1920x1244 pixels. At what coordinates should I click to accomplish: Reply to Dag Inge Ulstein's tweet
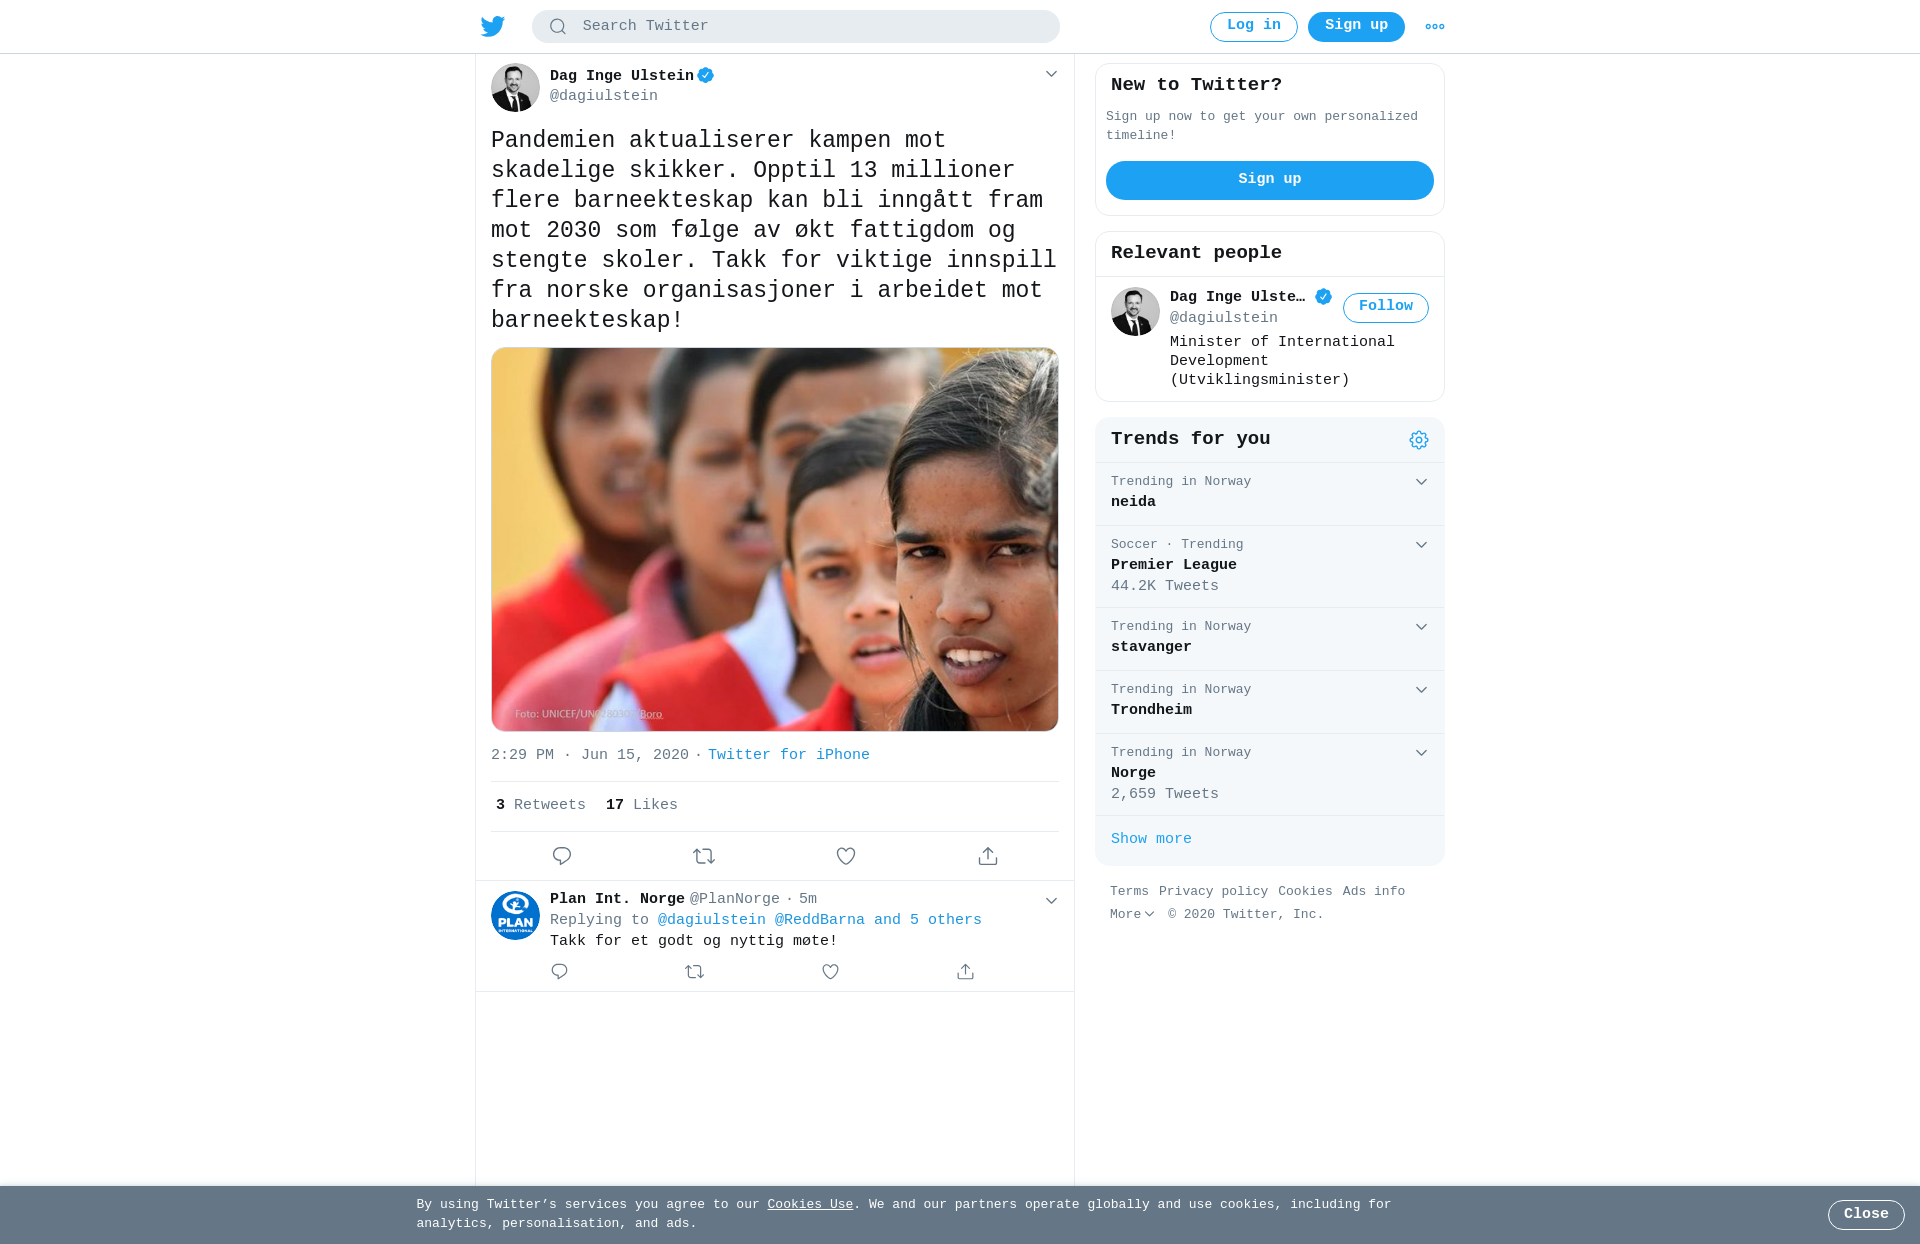tap(562, 856)
